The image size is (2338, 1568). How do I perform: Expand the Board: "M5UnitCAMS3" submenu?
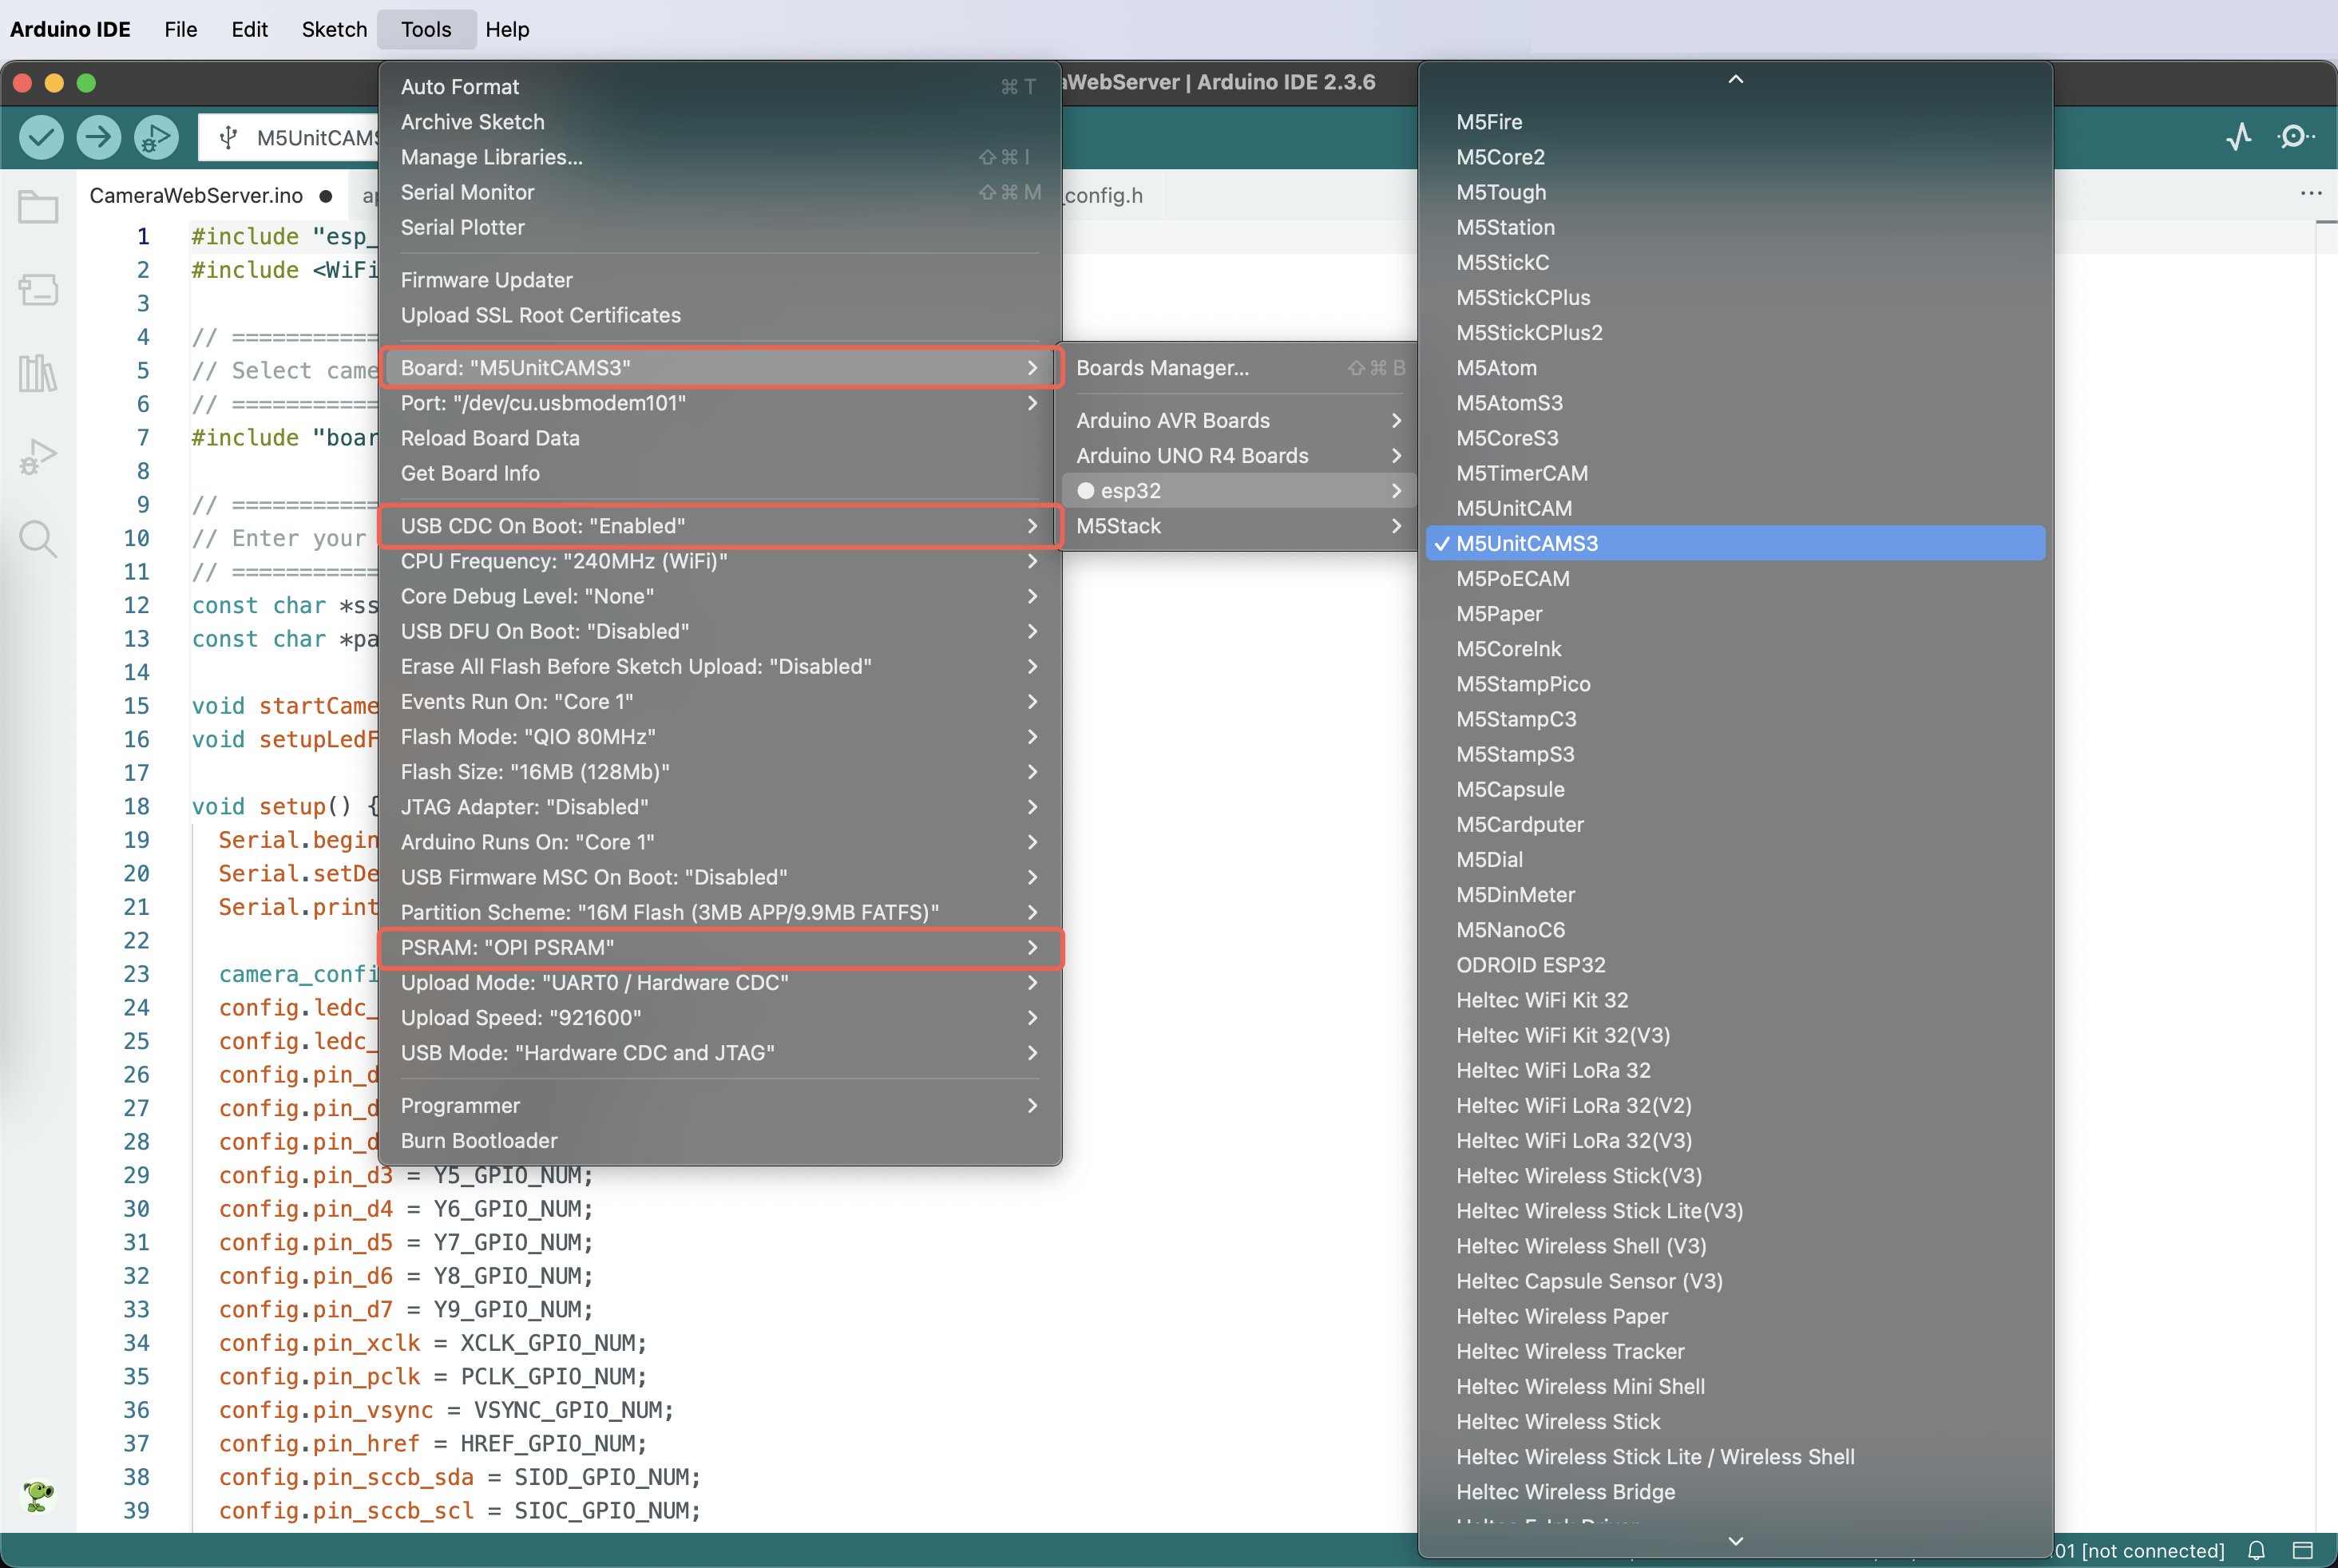coord(720,368)
